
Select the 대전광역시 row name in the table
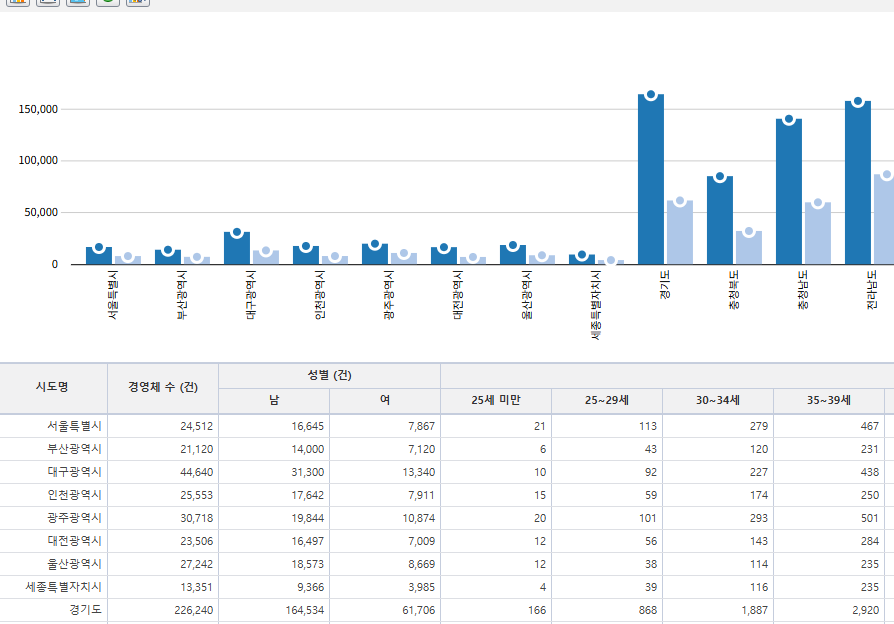[74, 541]
